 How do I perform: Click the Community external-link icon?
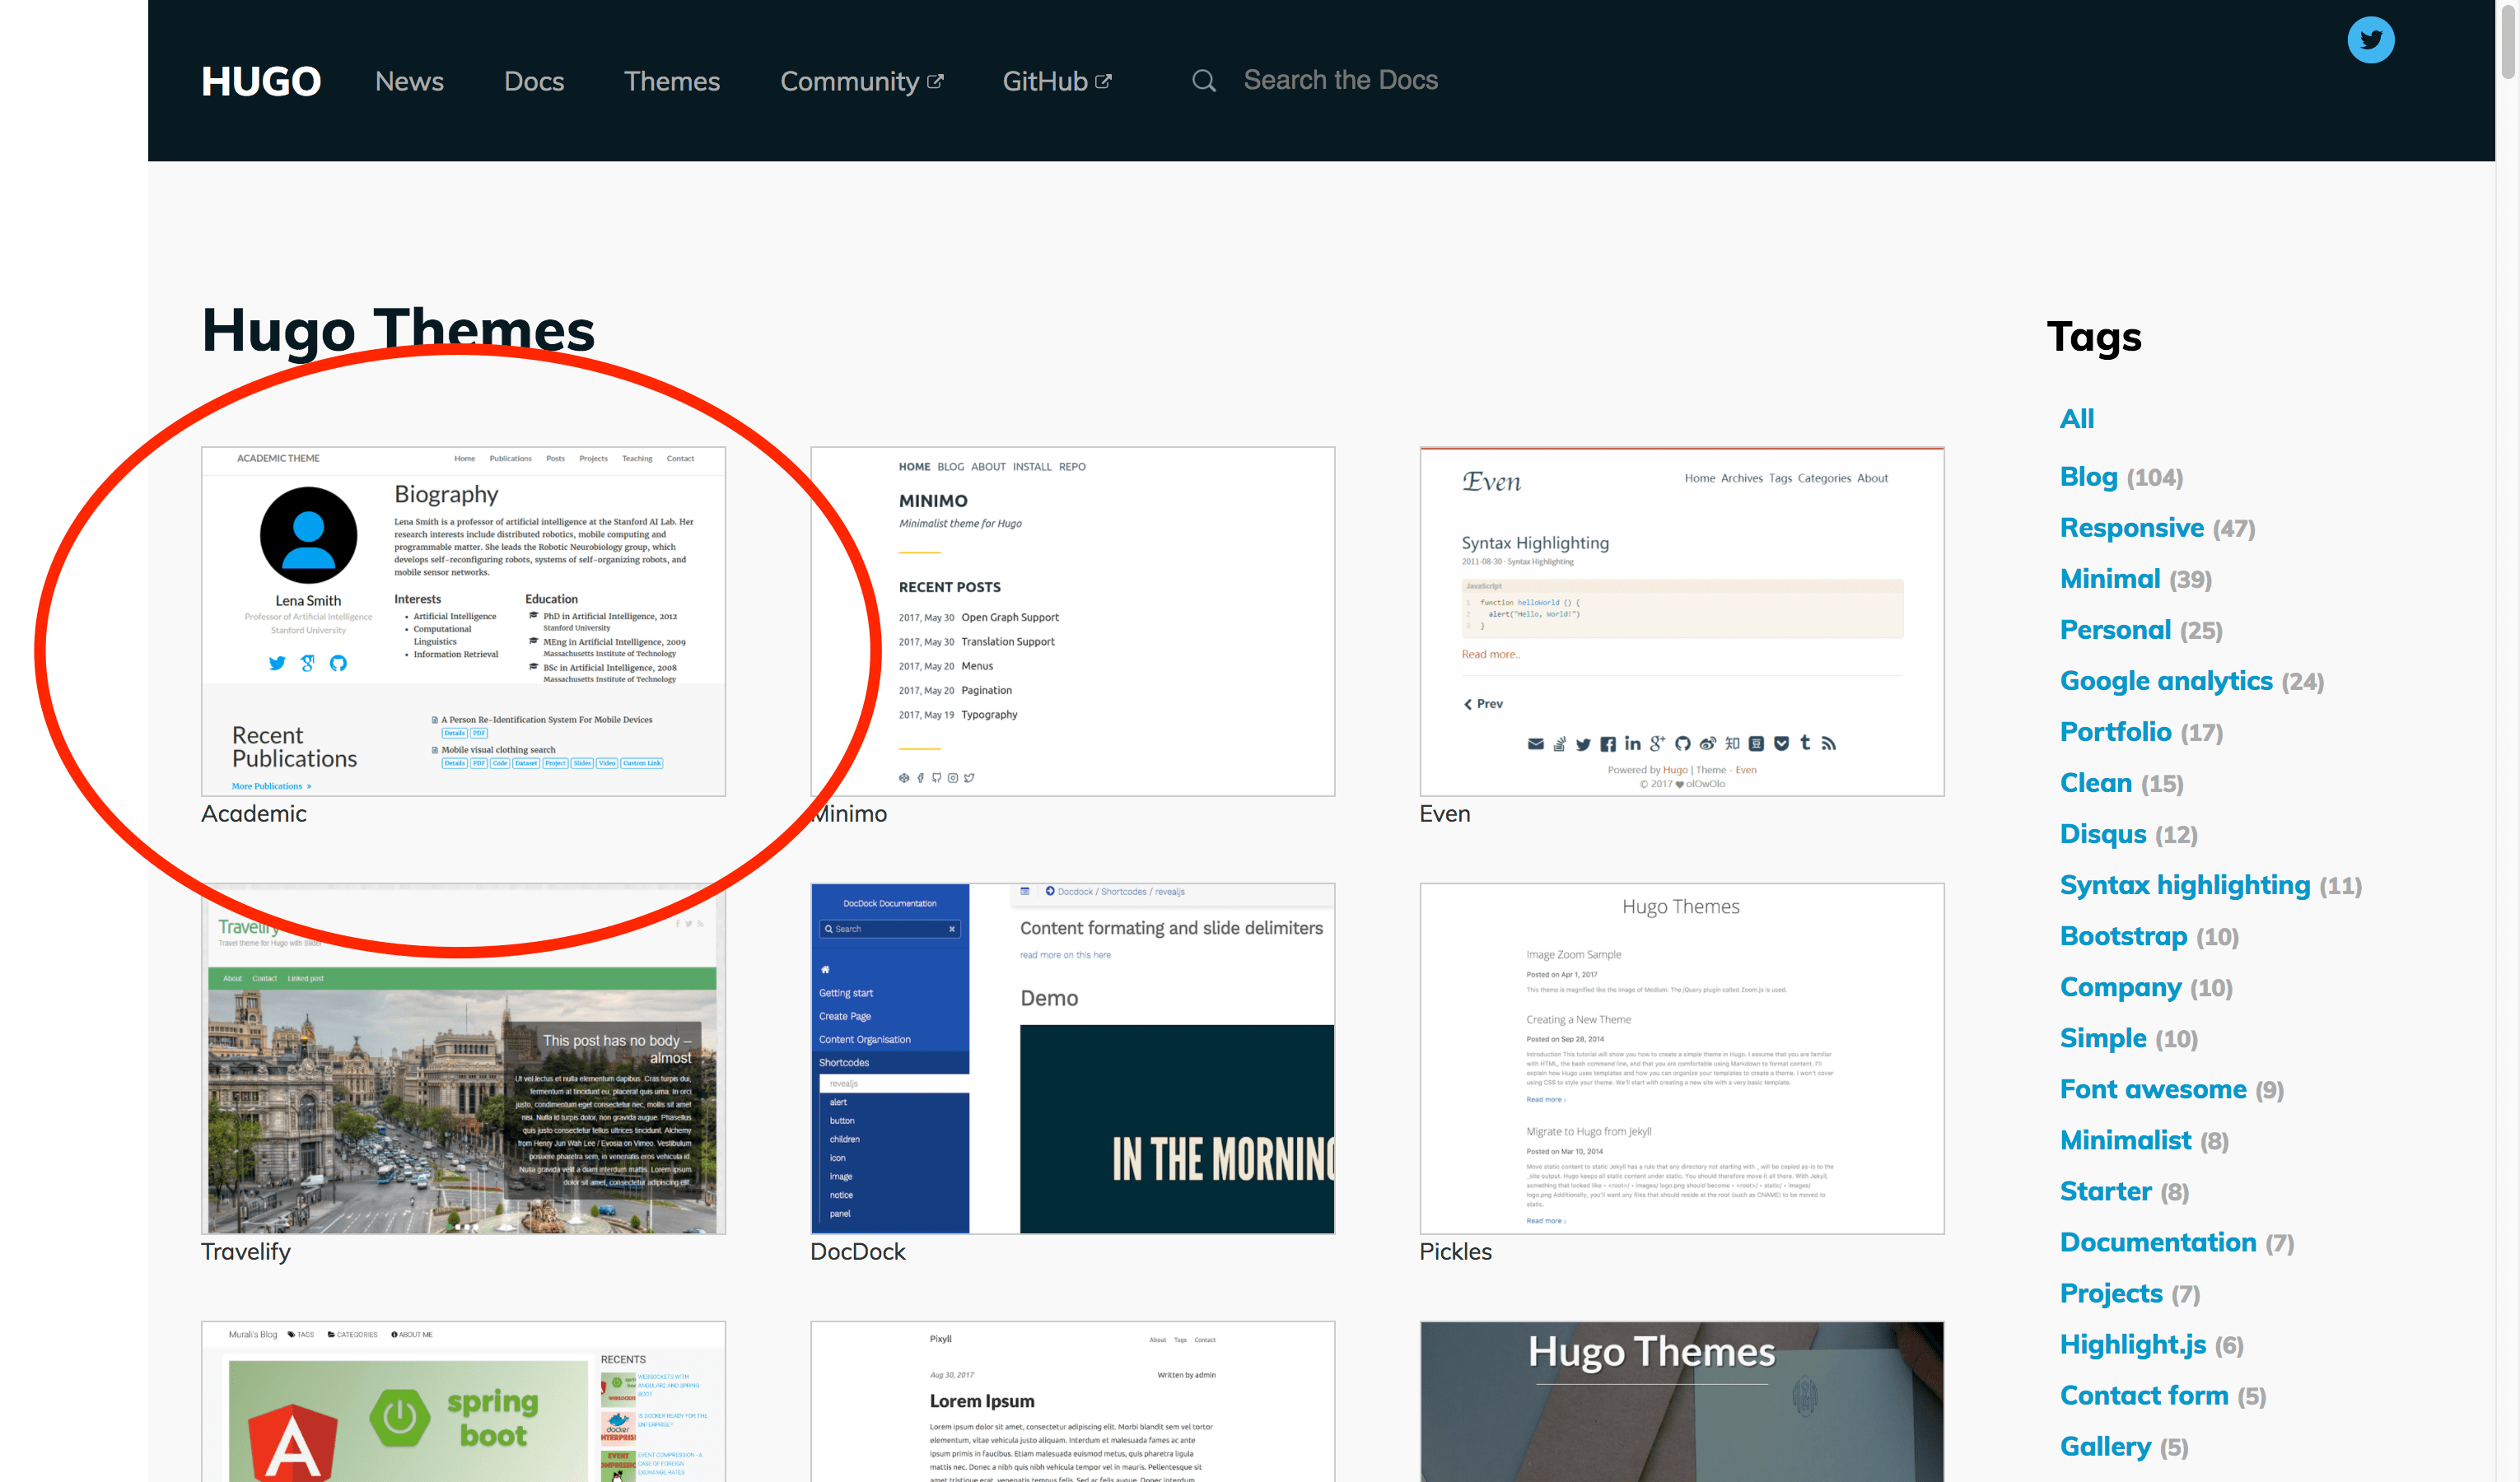tap(935, 82)
